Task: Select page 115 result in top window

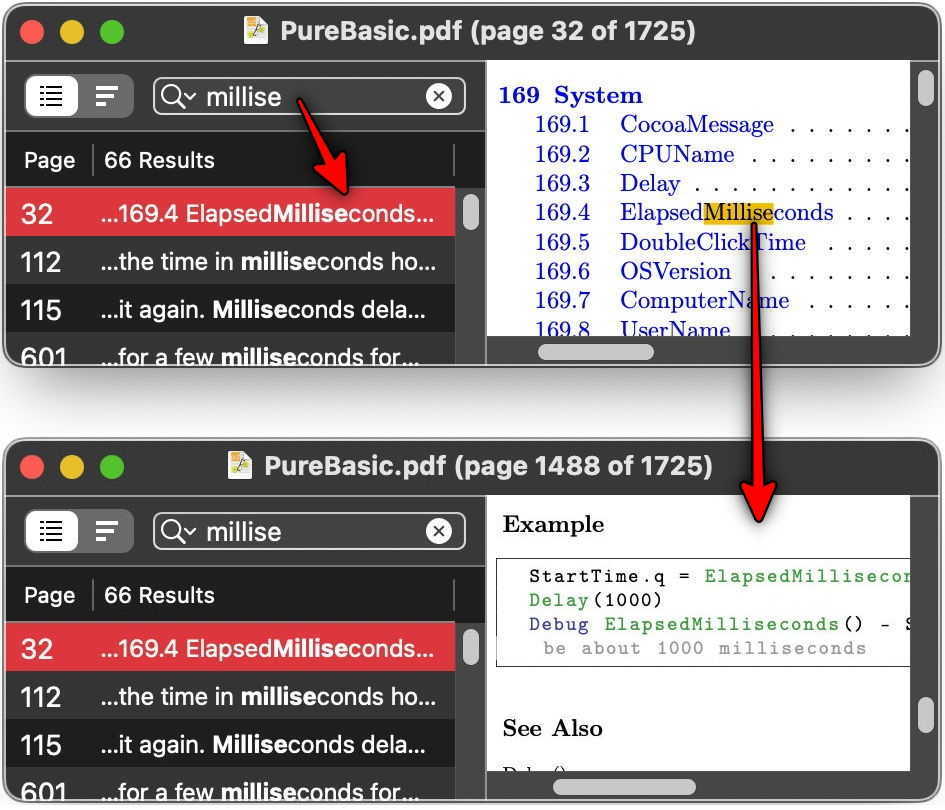Action: pos(230,309)
